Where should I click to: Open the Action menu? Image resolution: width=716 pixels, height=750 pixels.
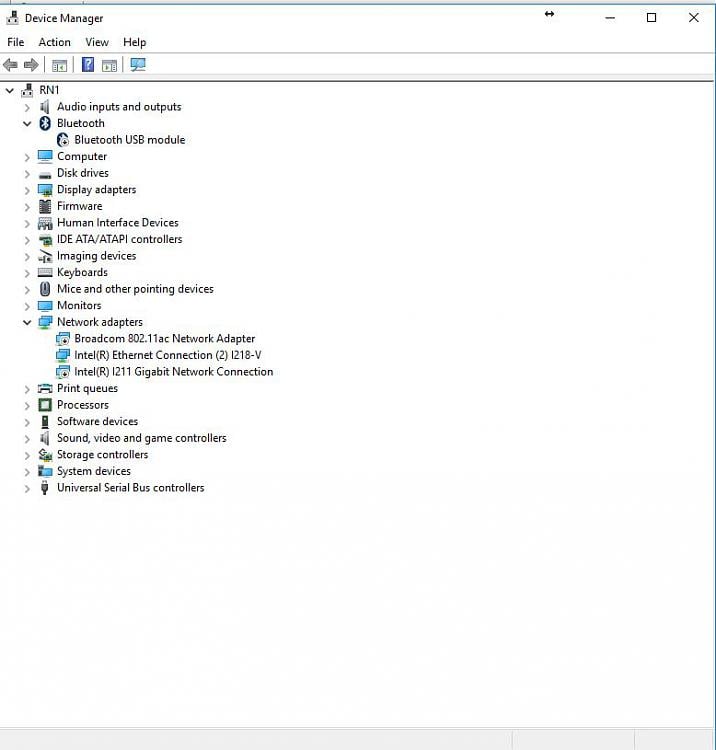click(55, 42)
